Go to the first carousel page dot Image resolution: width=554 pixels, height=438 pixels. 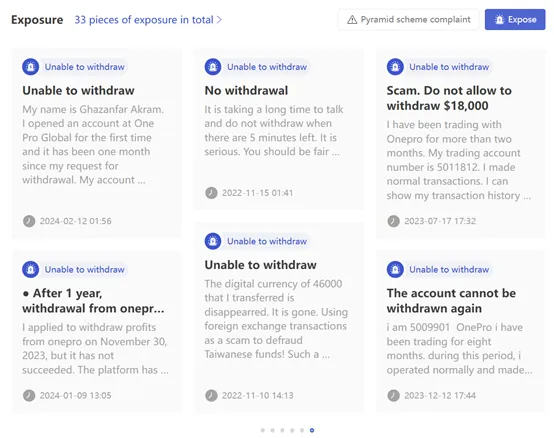pyautogui.click(x=263, y=430)
